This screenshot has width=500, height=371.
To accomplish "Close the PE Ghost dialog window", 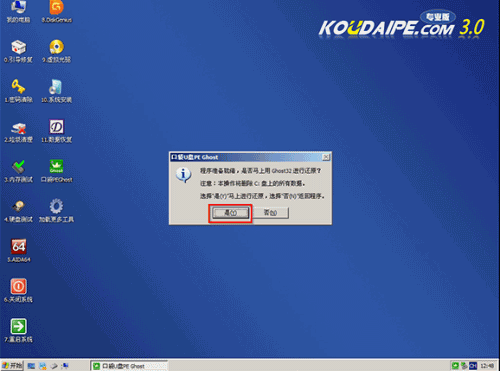I will [x=326, y=157].
